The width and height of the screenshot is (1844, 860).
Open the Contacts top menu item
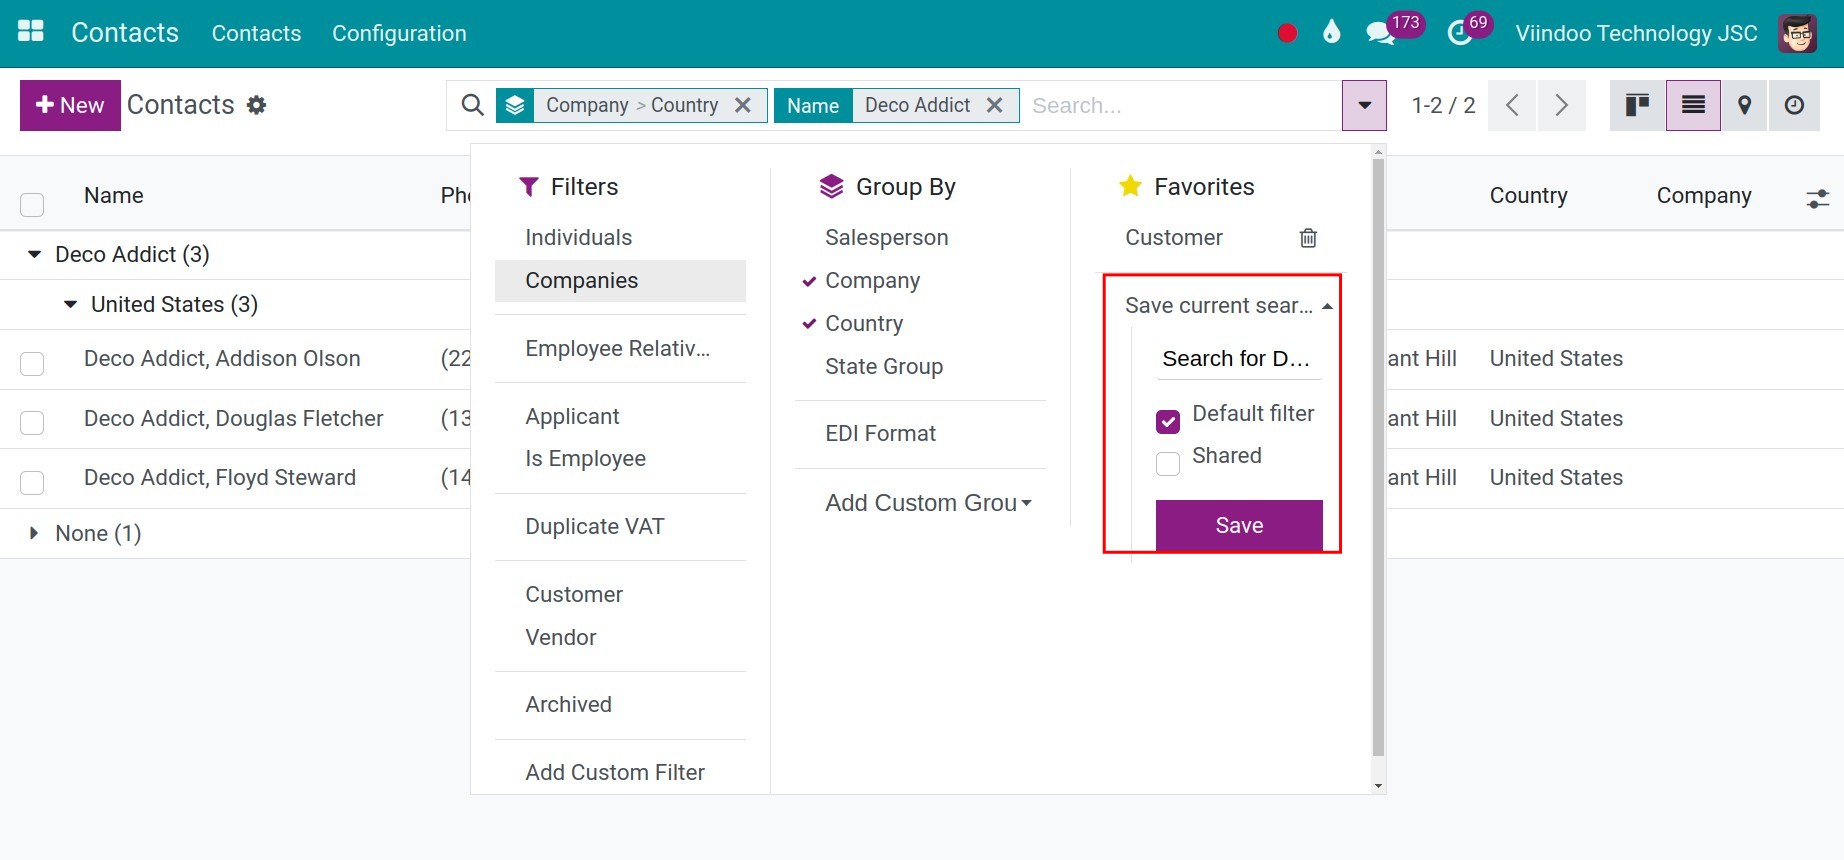coord(256,33)
